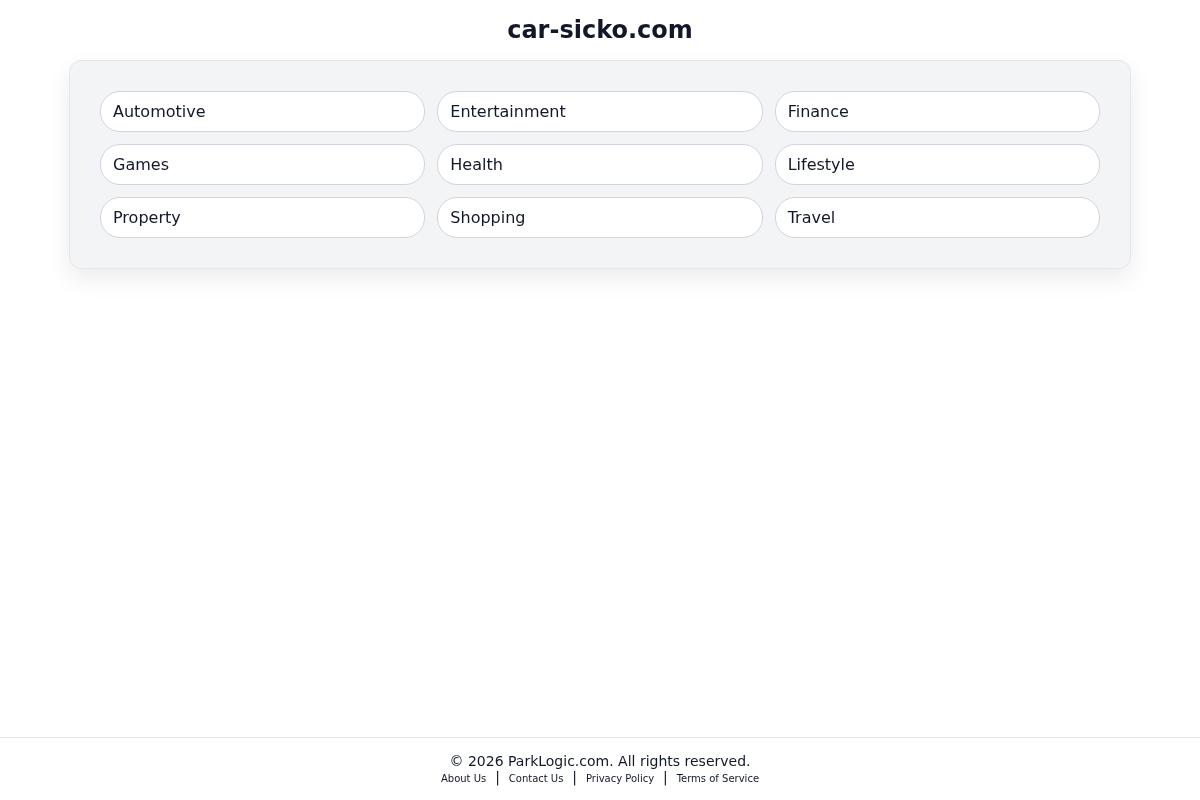The image size is (1200, 800).
Task: Click the car-sicko.com site title
Action: [600, 30]
